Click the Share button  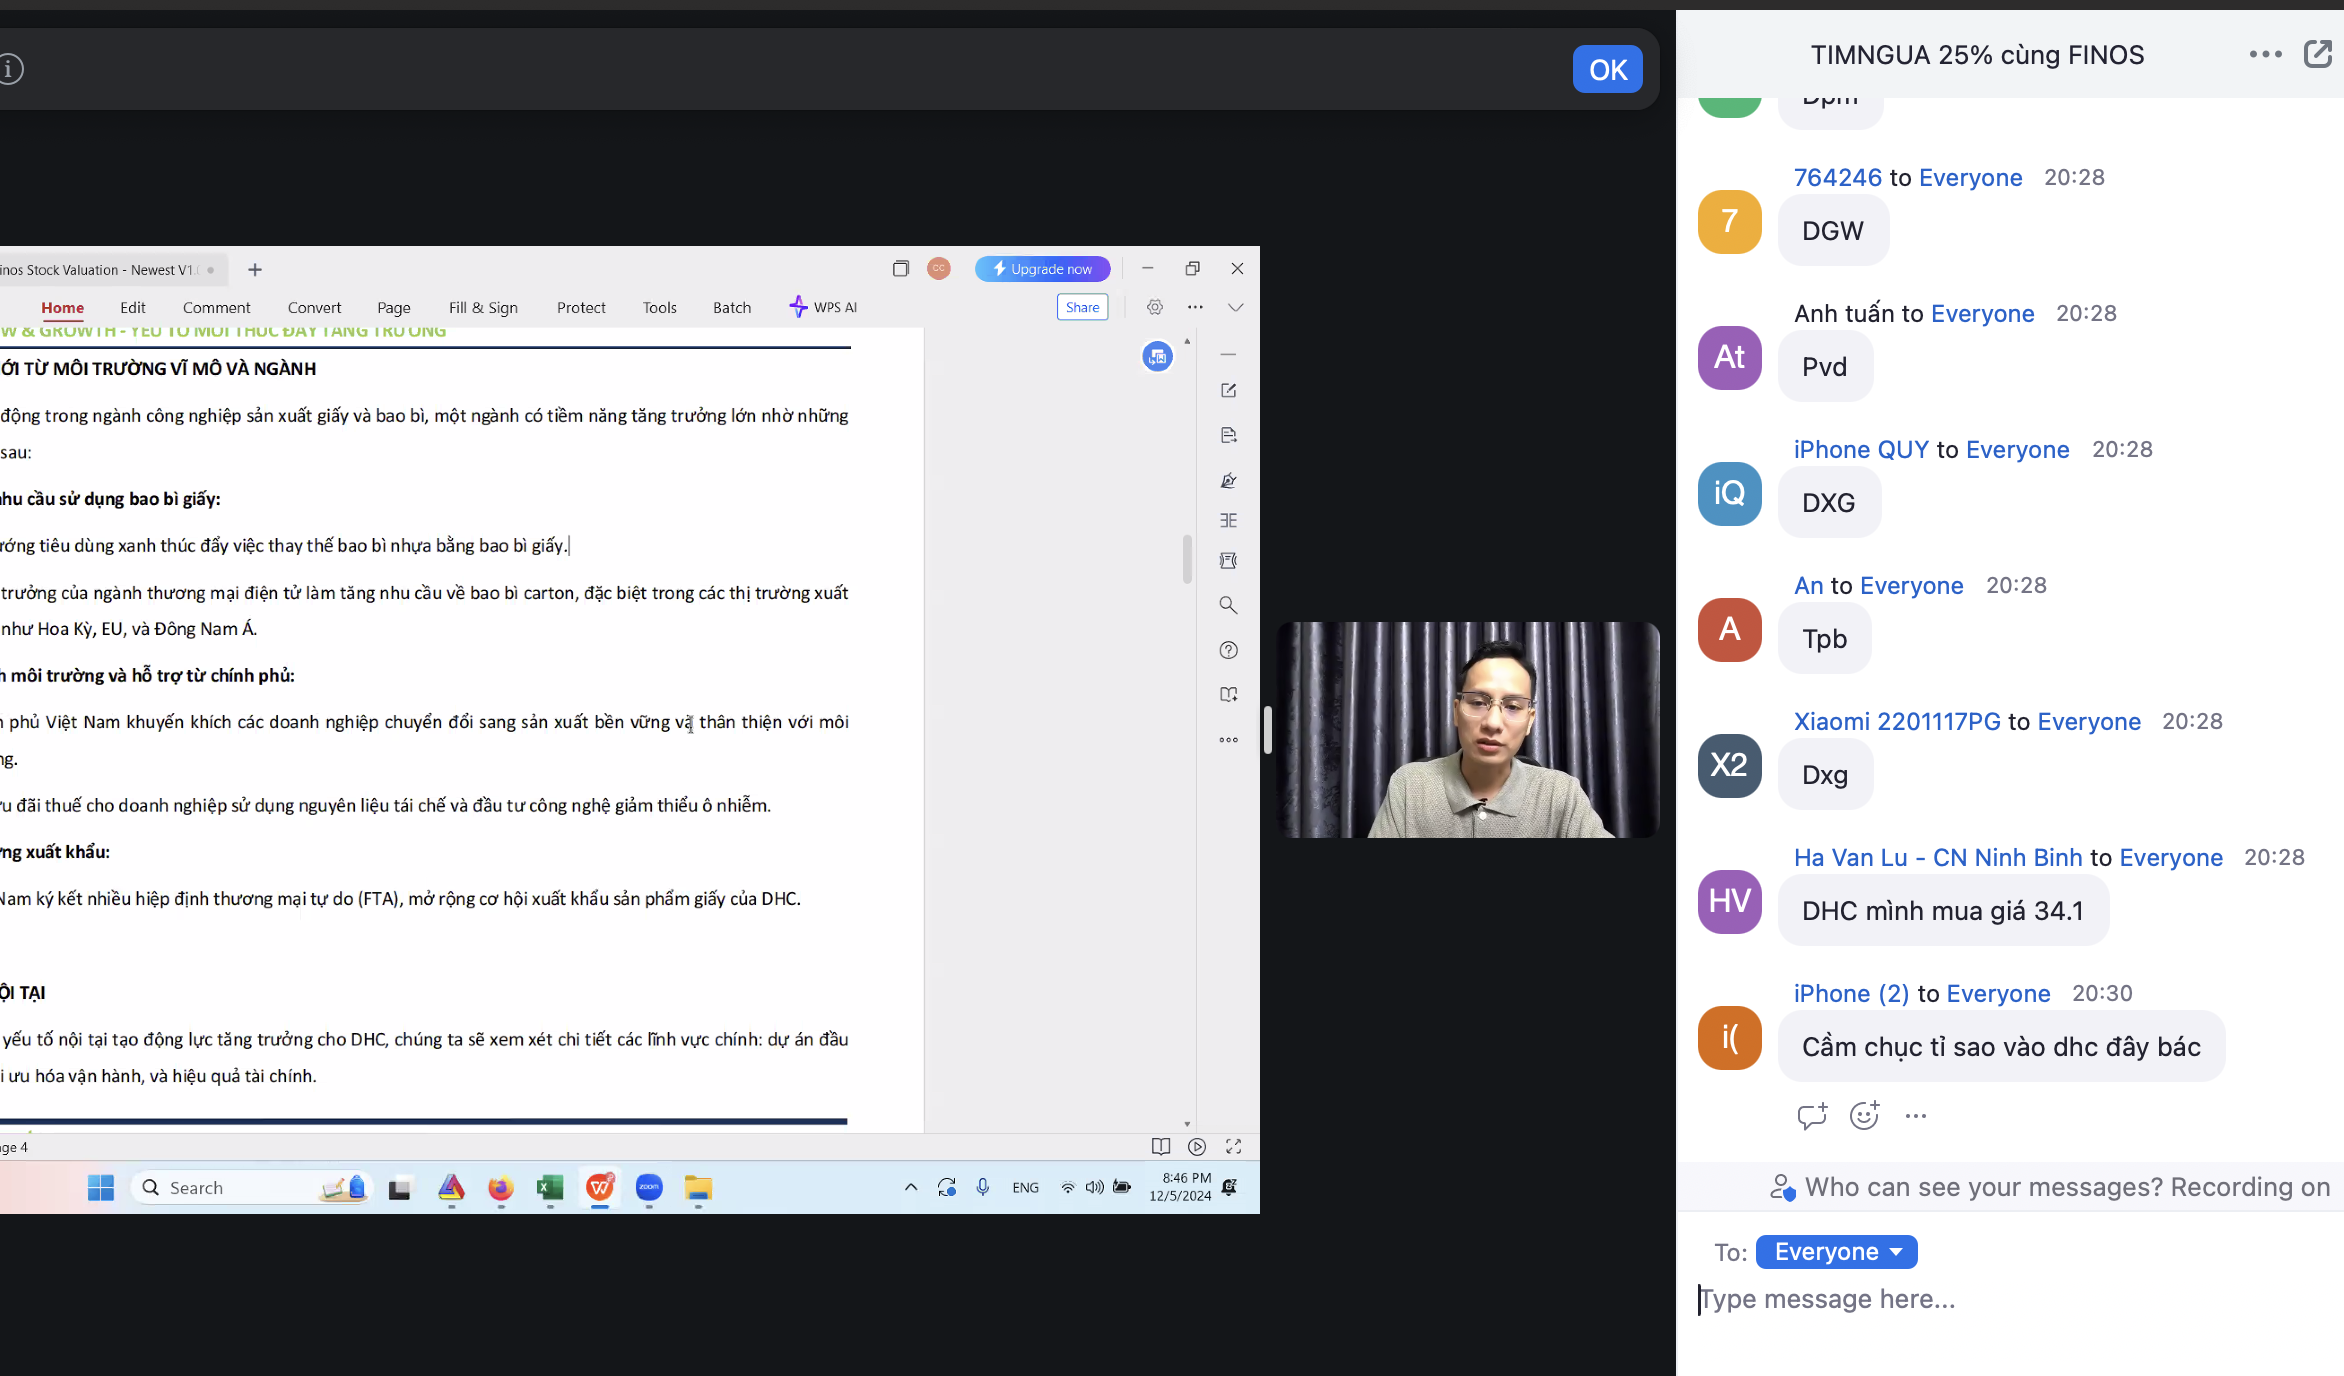[1082, 307]
